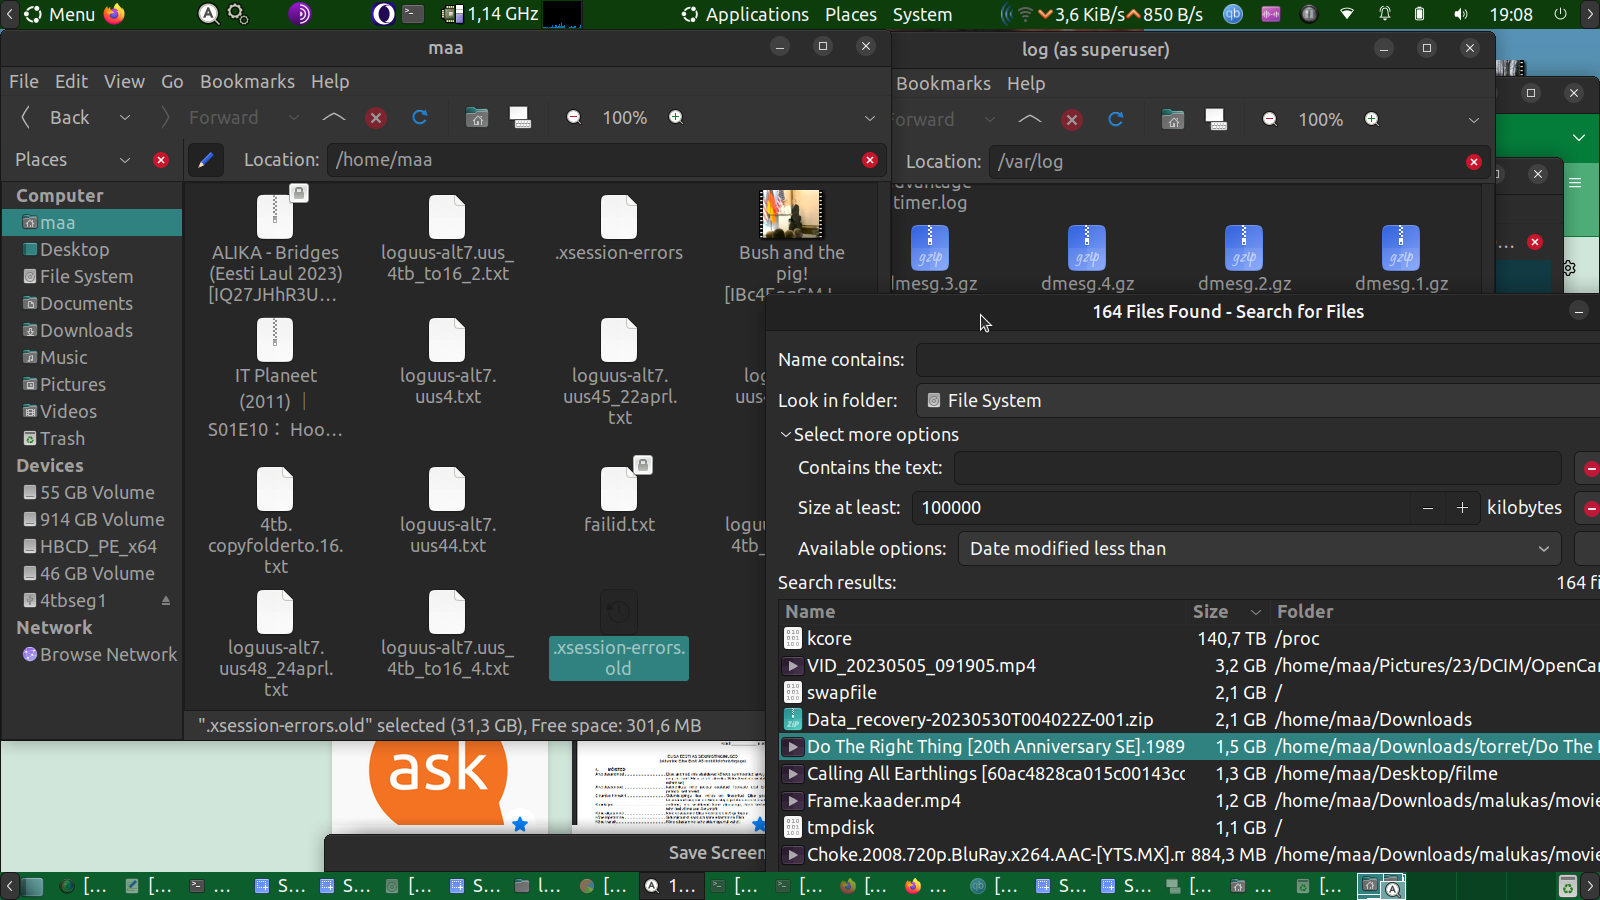Zoom in within the maa file window

coord(676,118)
